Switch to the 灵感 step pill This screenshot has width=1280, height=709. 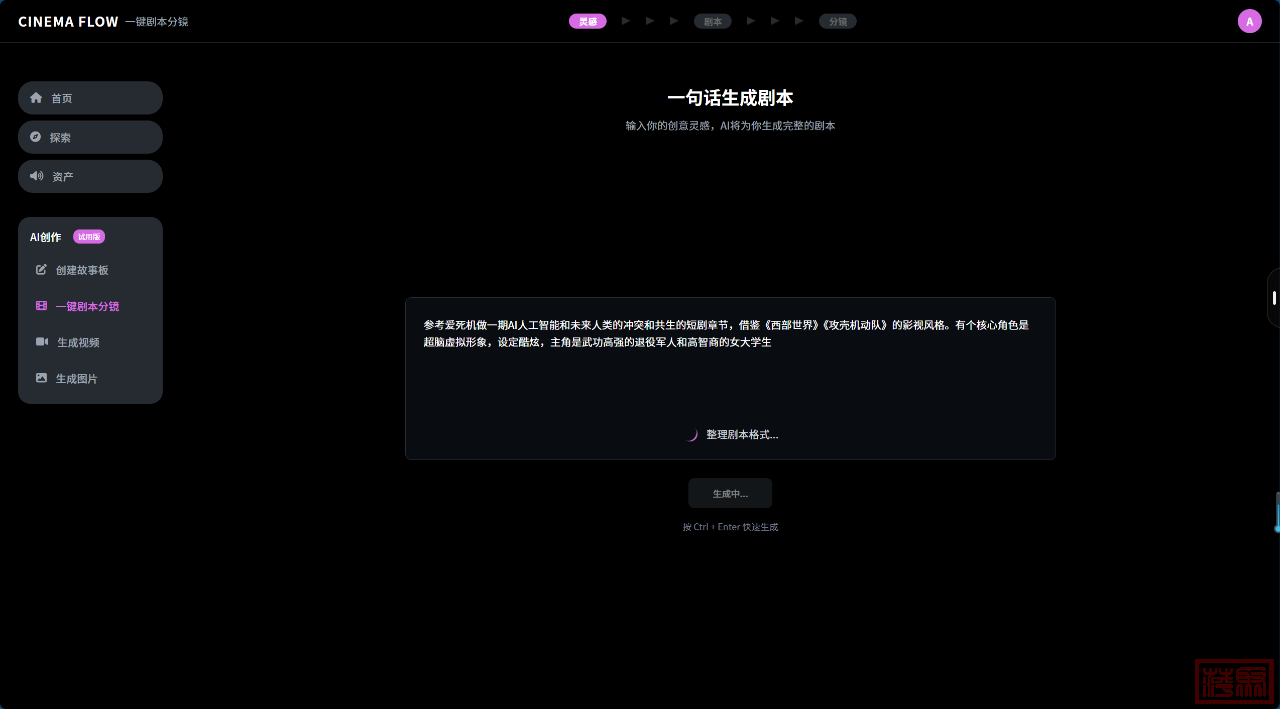(587, 21)
